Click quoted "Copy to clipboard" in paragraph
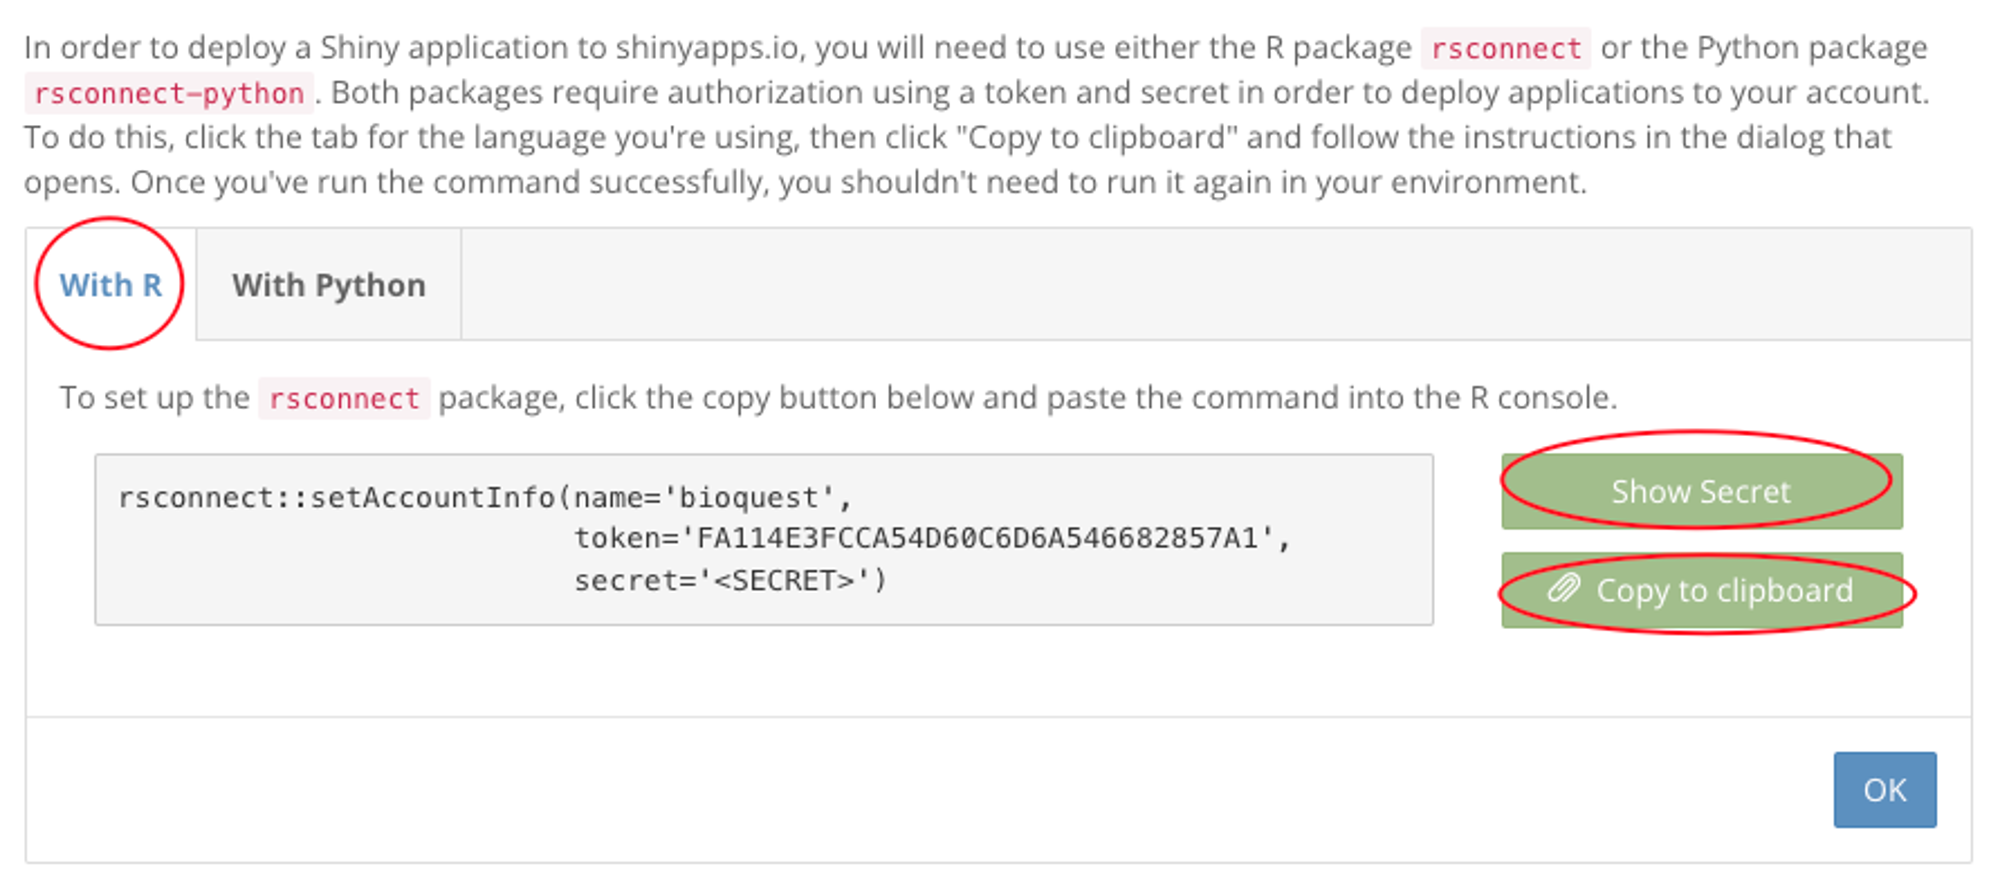Image resolution: width=2000 pixels, height=873 pixels. [1097, 137]
